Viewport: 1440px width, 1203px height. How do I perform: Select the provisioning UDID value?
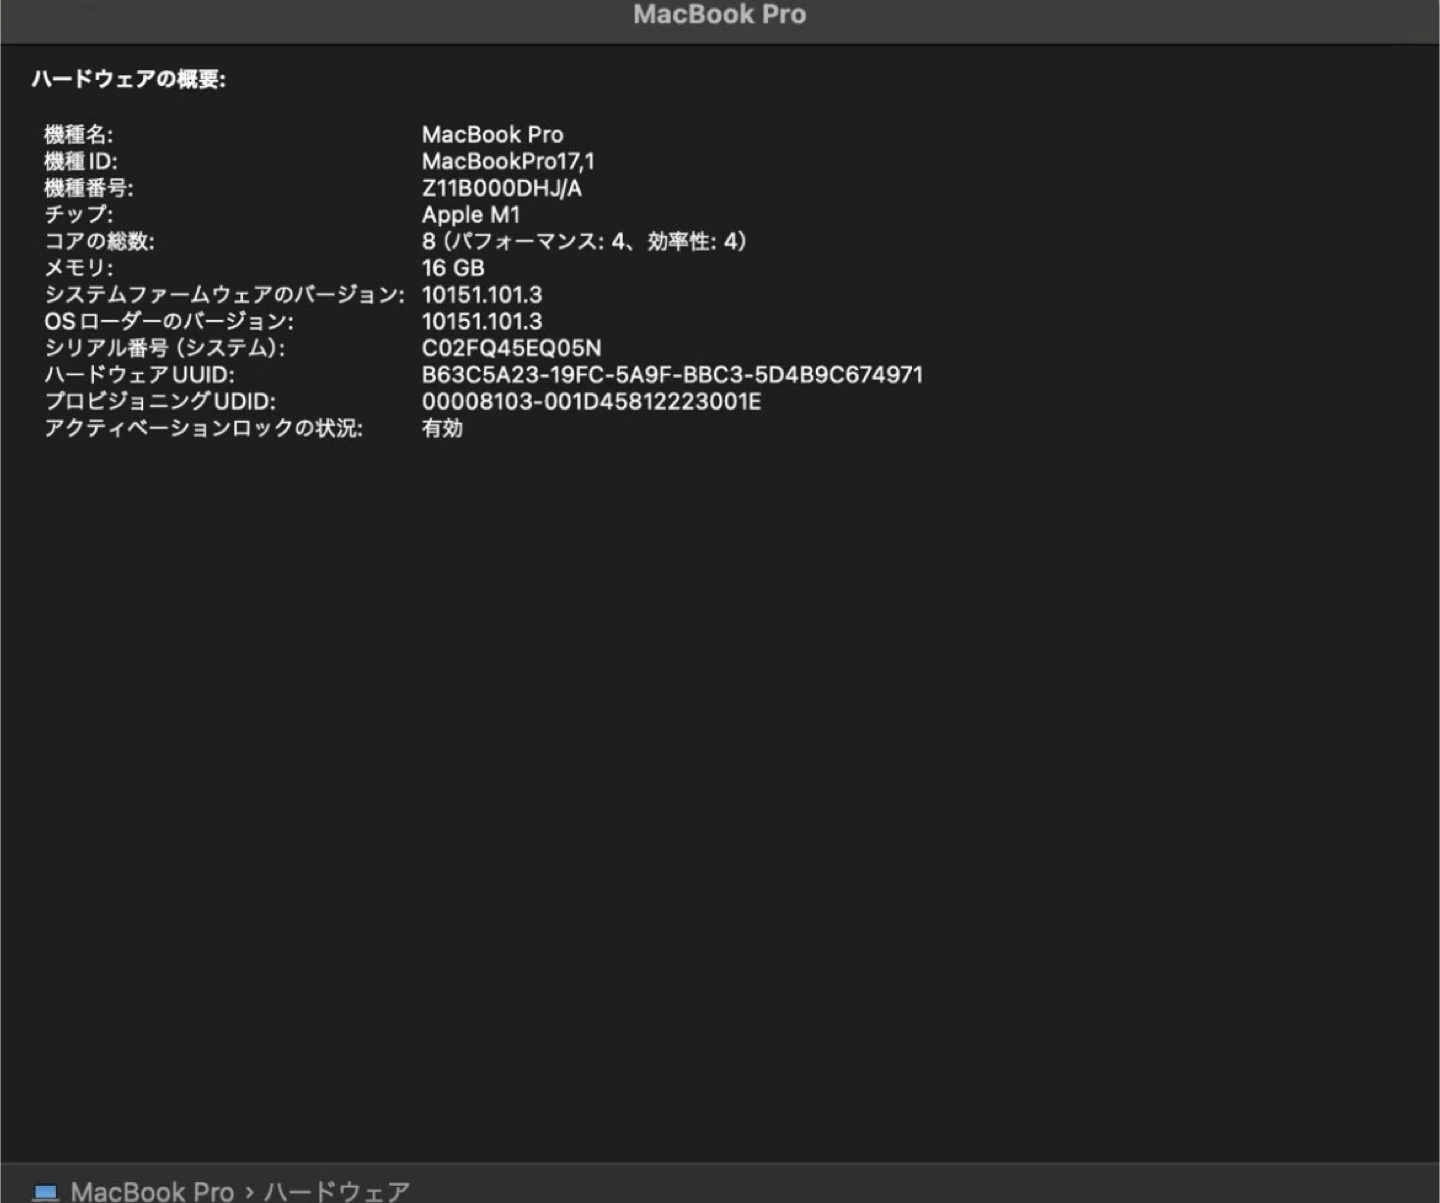pos(591,401)
